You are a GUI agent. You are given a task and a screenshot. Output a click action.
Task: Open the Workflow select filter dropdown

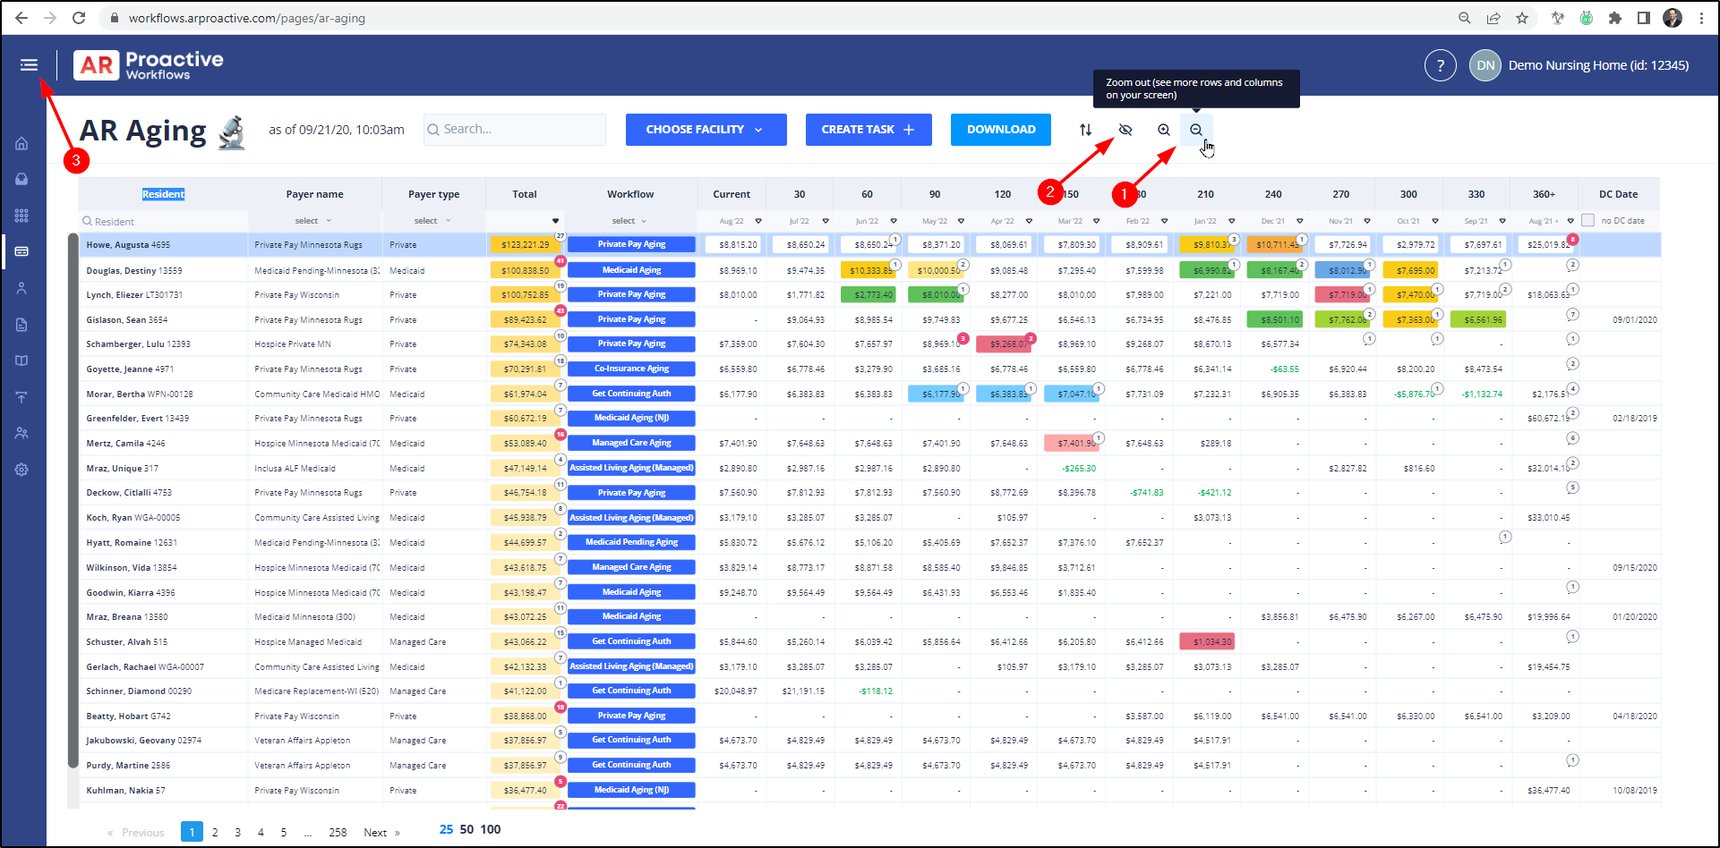[629, 221]
